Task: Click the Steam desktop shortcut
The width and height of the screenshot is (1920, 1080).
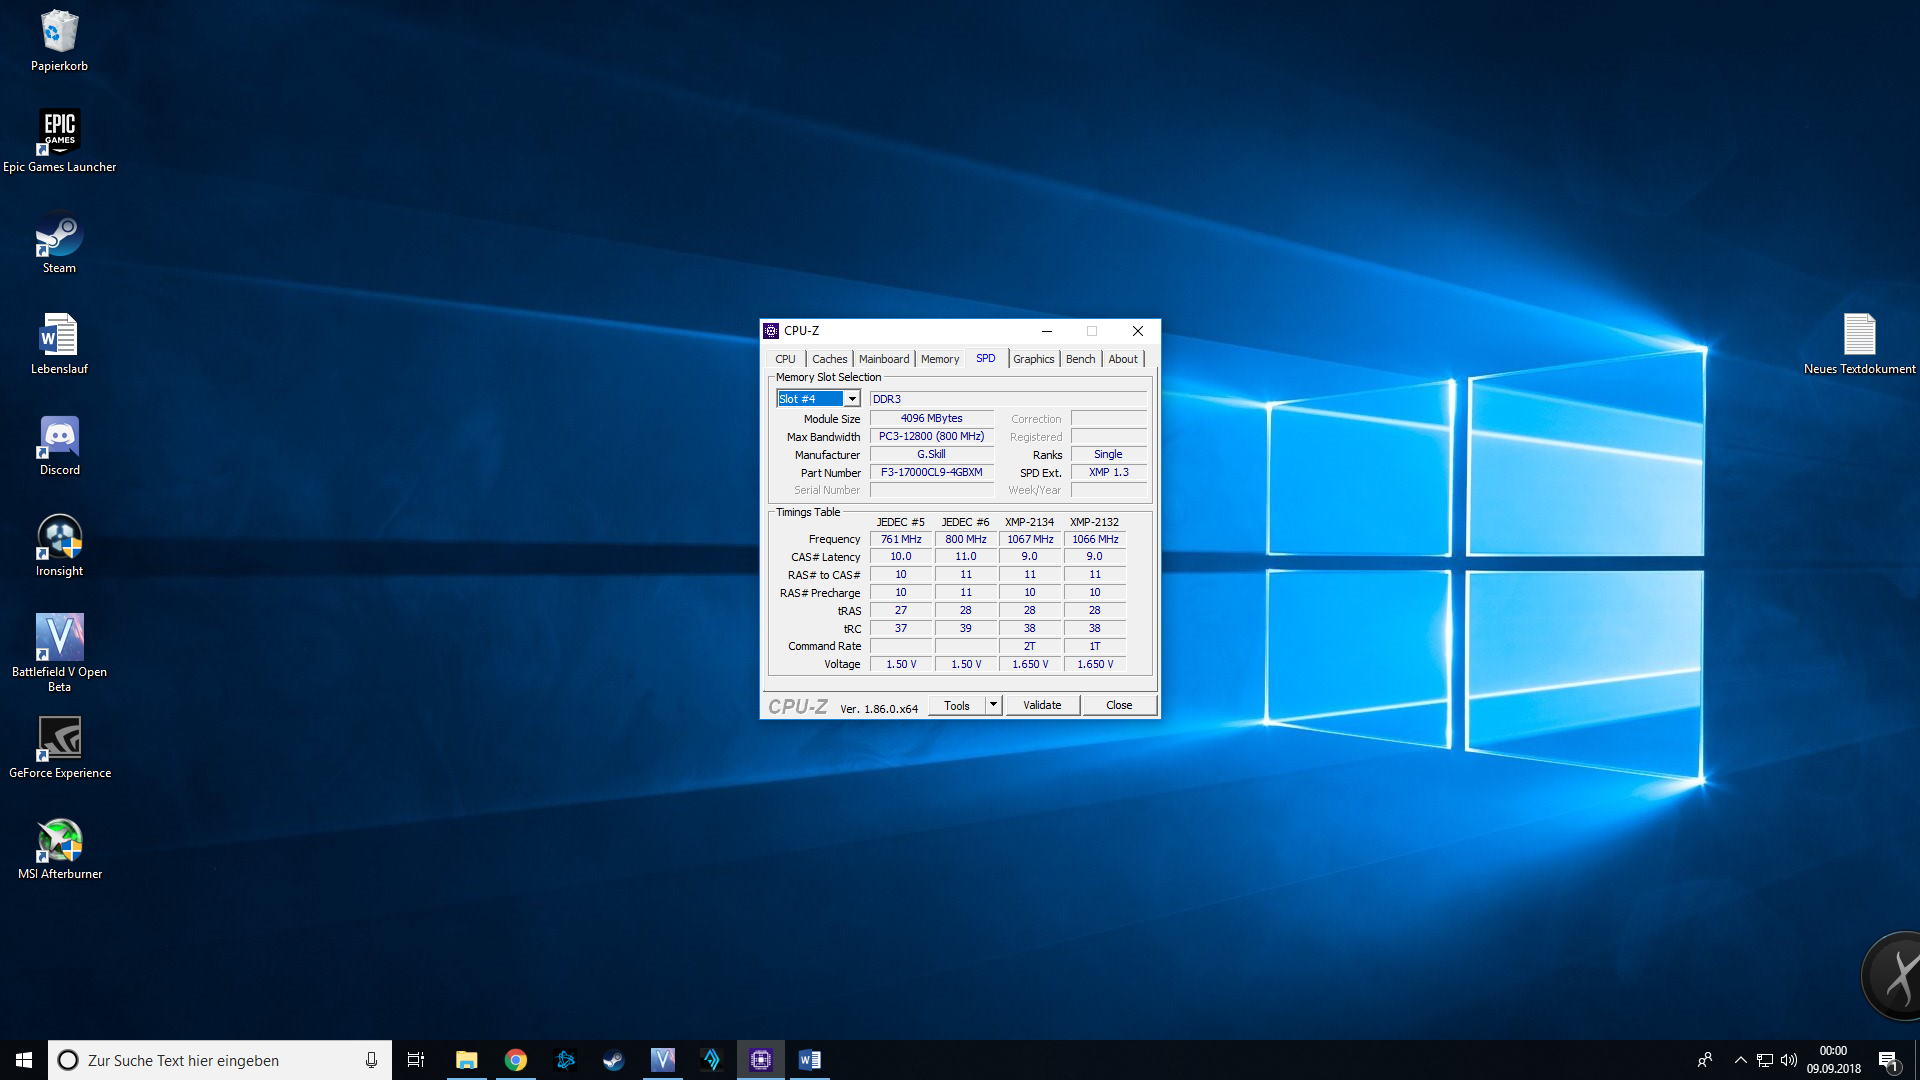Action: tap(59, 236)
